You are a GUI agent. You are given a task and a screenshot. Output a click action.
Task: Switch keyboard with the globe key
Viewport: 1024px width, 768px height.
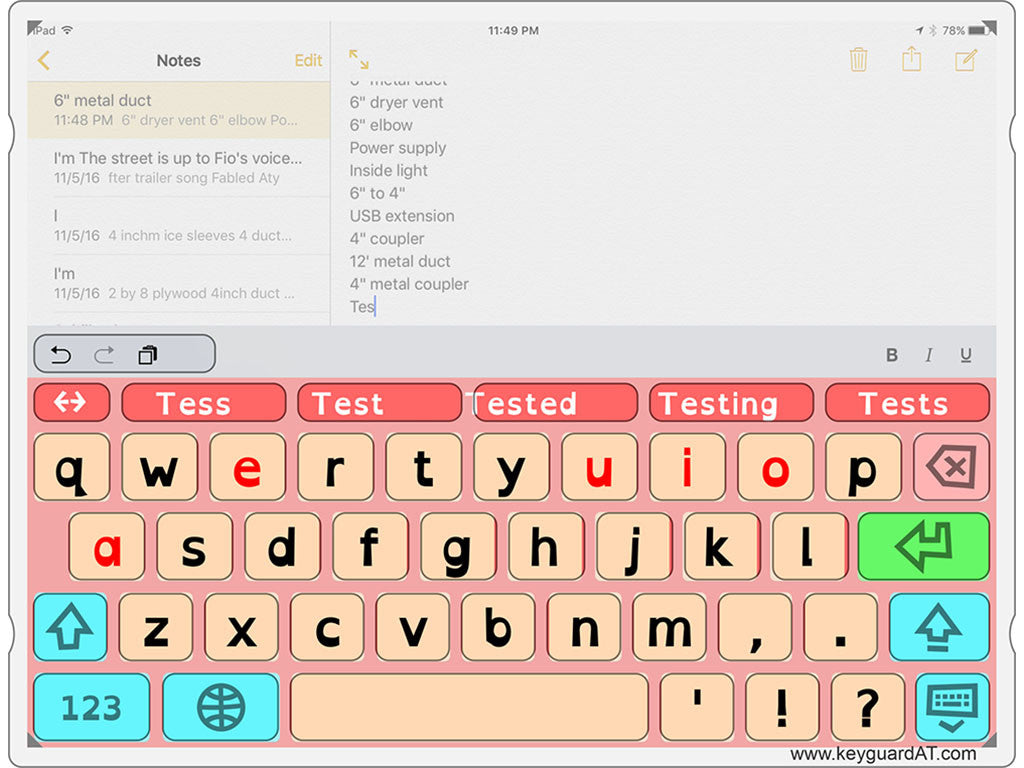pyautogui.click(x=220, y=707)
